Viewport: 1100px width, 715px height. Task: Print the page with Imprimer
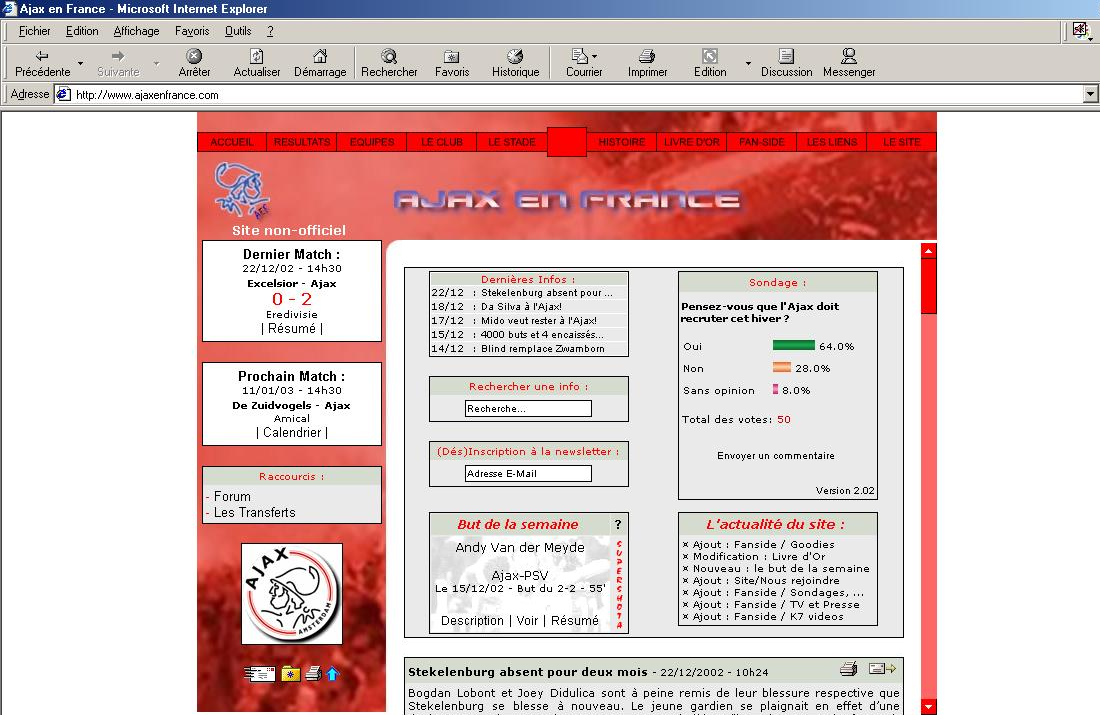click(647, 63)
